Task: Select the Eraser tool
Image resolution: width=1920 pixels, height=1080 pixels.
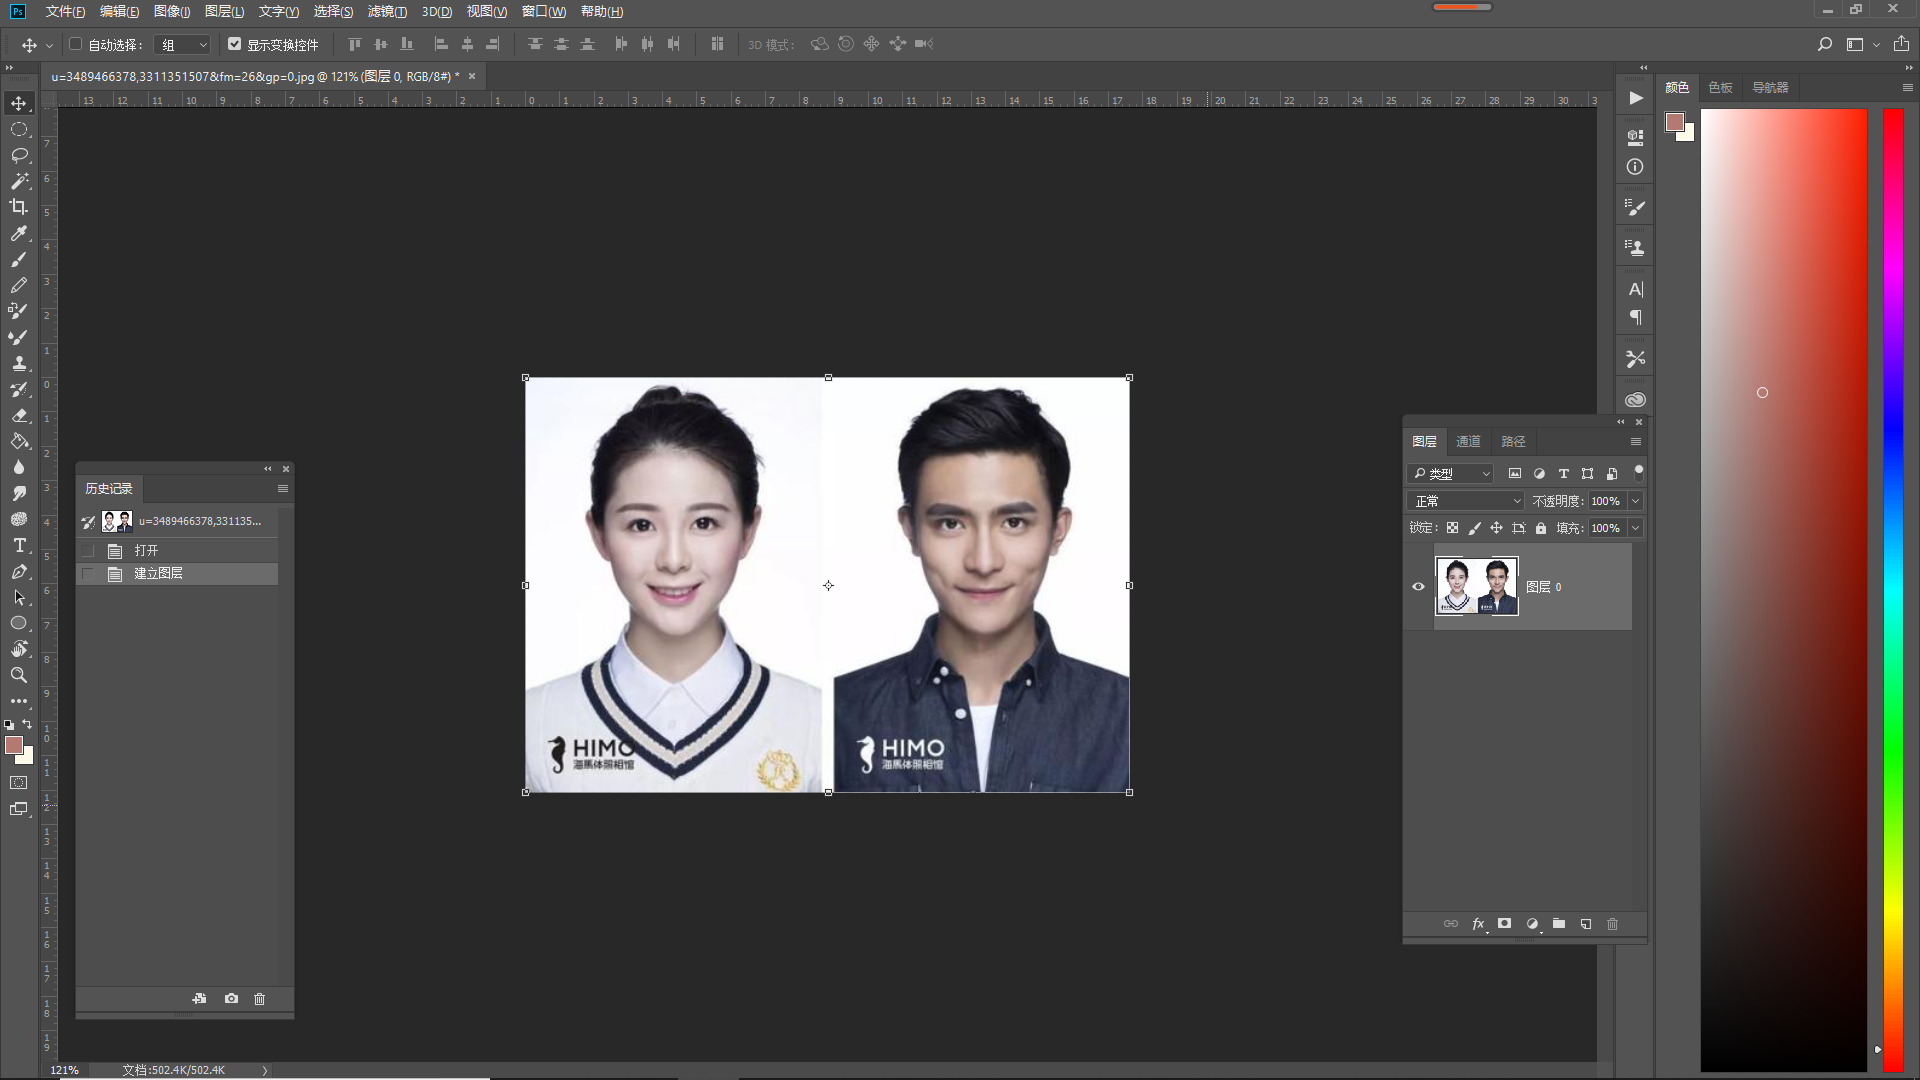Action: click(19, 415)
